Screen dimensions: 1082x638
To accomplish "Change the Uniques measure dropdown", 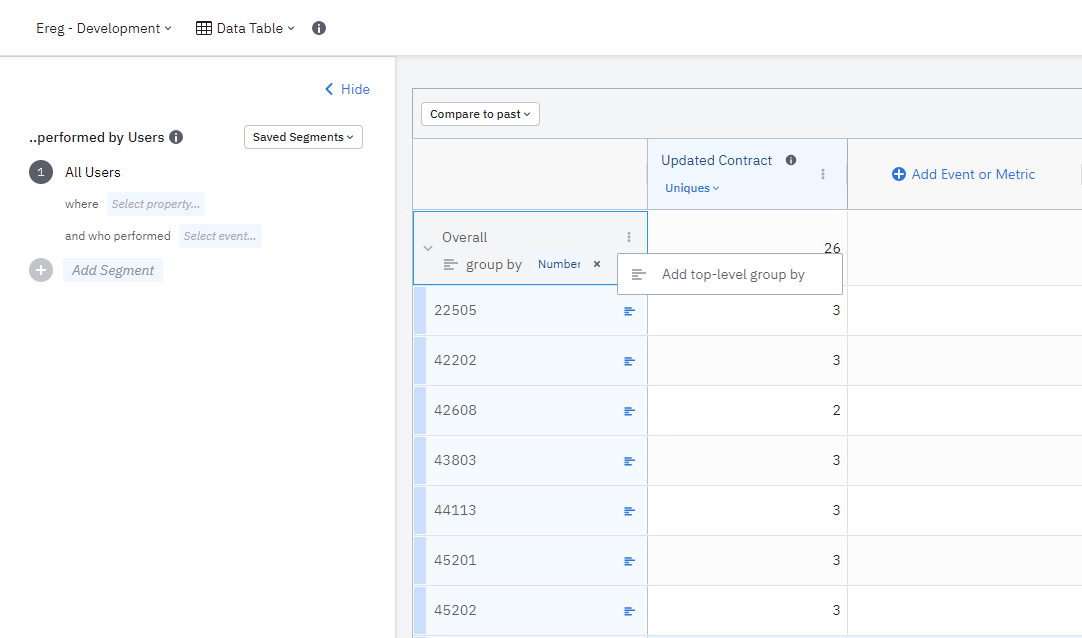I will [692, 188].
